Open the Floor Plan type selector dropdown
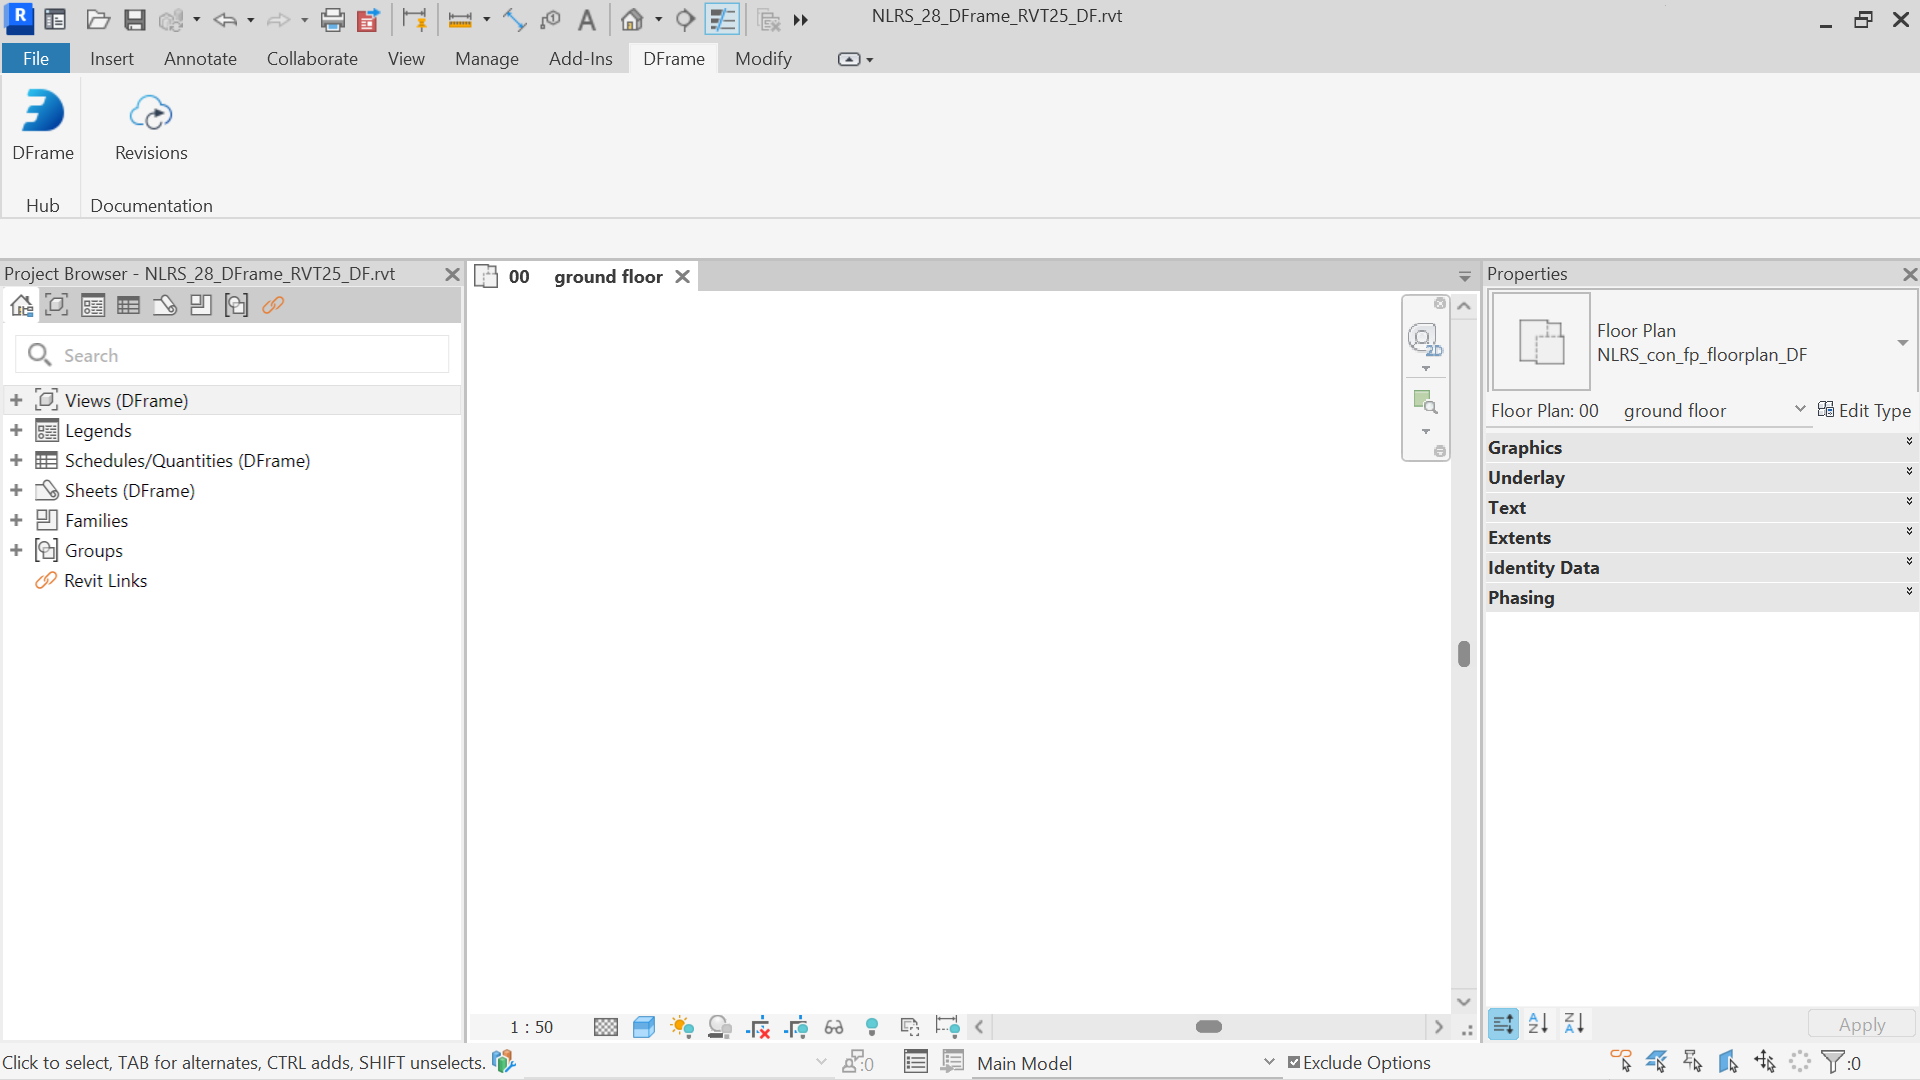This screenshot has height=1080, width=1920. (x=1902, y=343)
